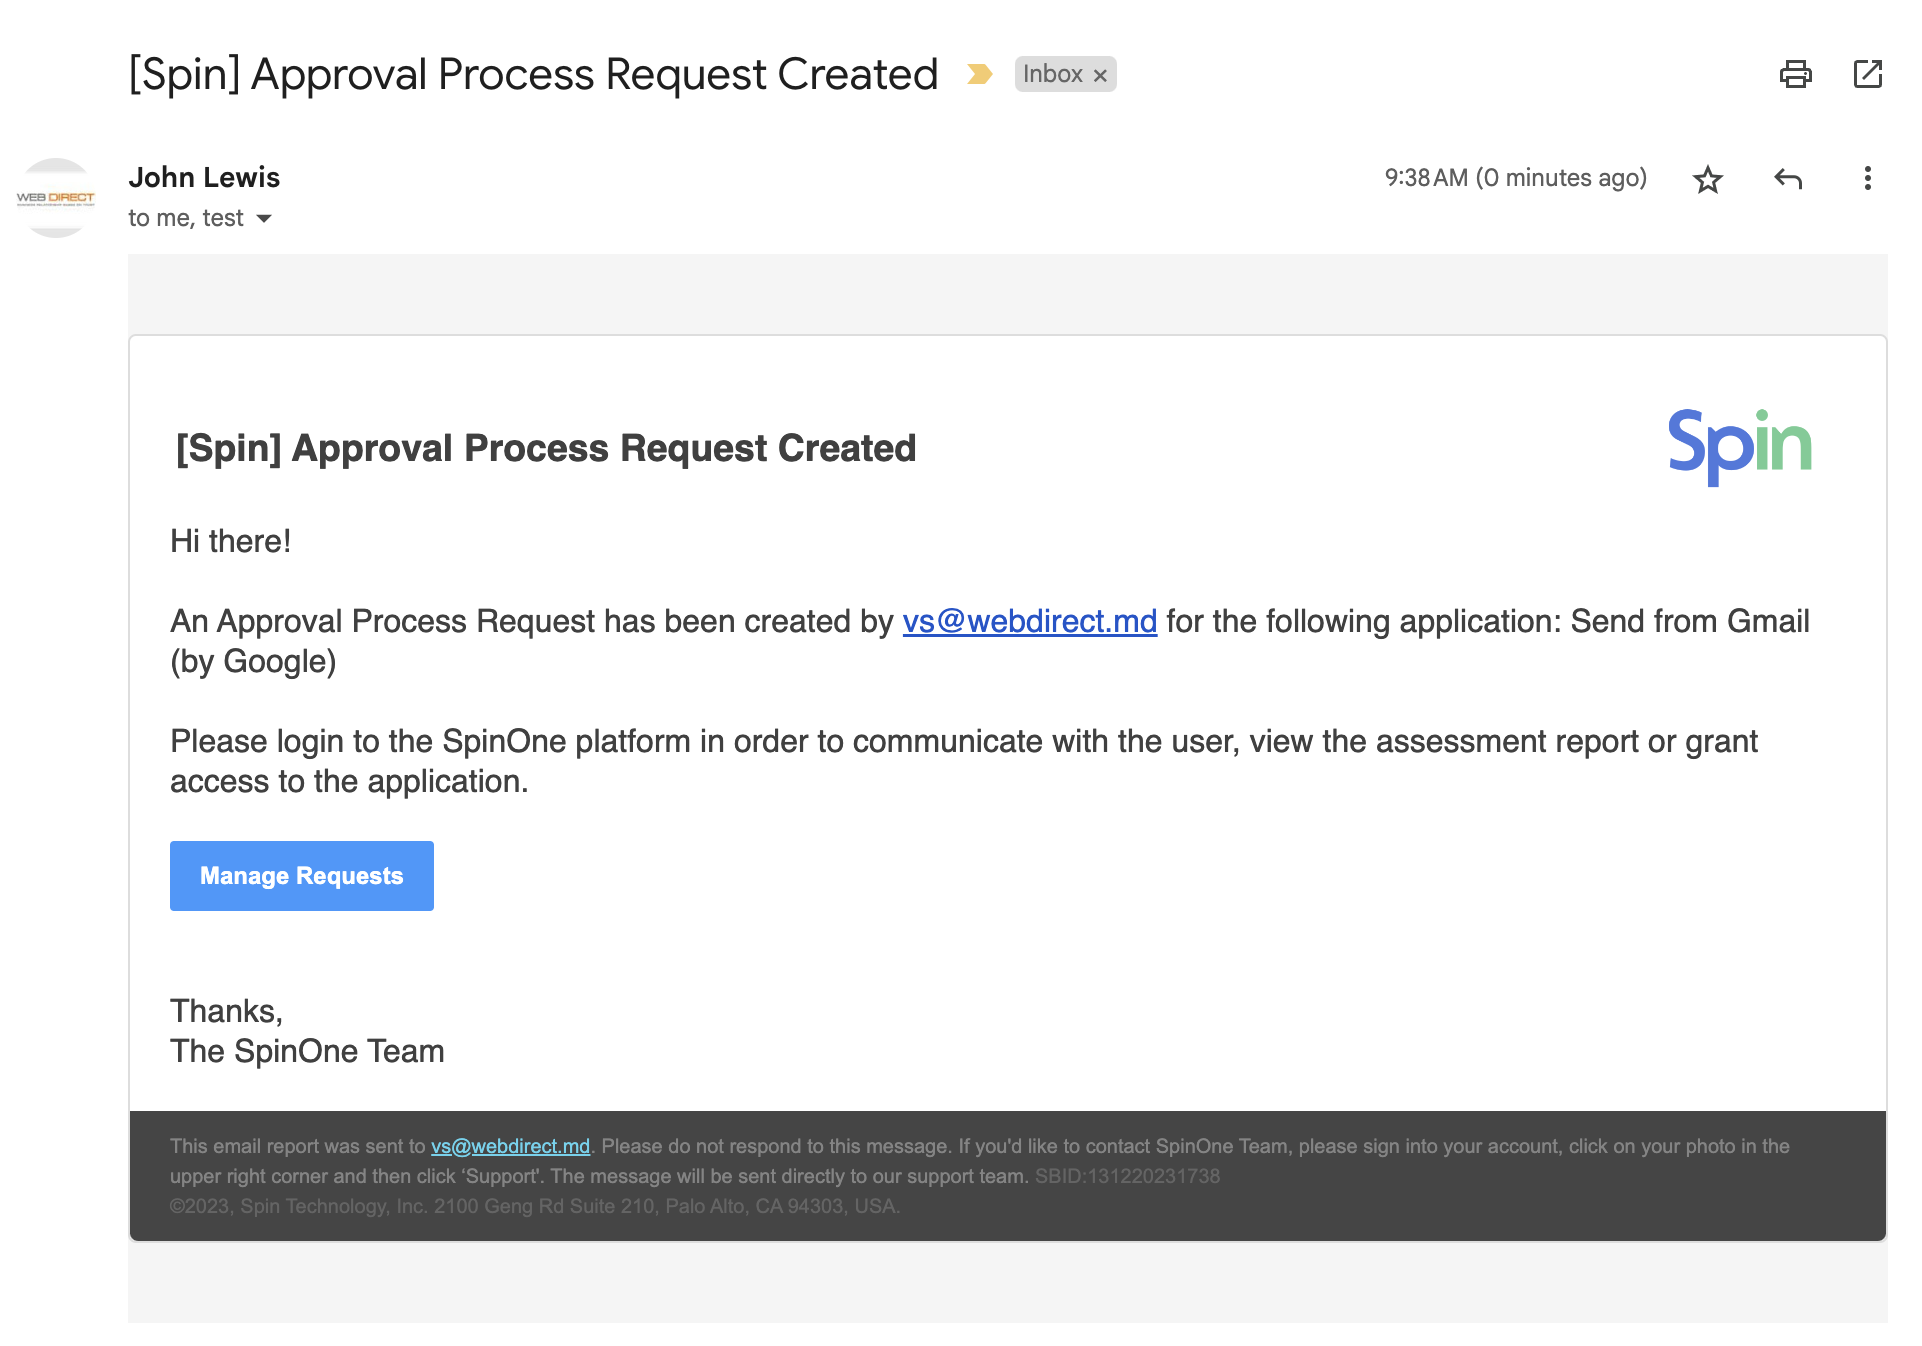Expand recipient details arrow next to 'to me, test'

pyautogui.click(x=264, y=218)
